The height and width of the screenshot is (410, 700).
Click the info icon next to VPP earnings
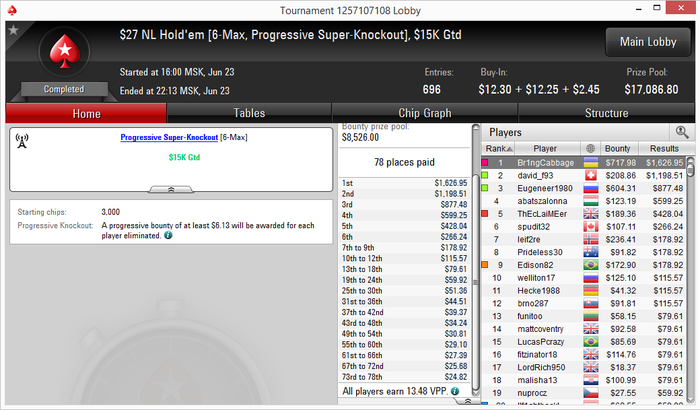click(x=455, y=391)
